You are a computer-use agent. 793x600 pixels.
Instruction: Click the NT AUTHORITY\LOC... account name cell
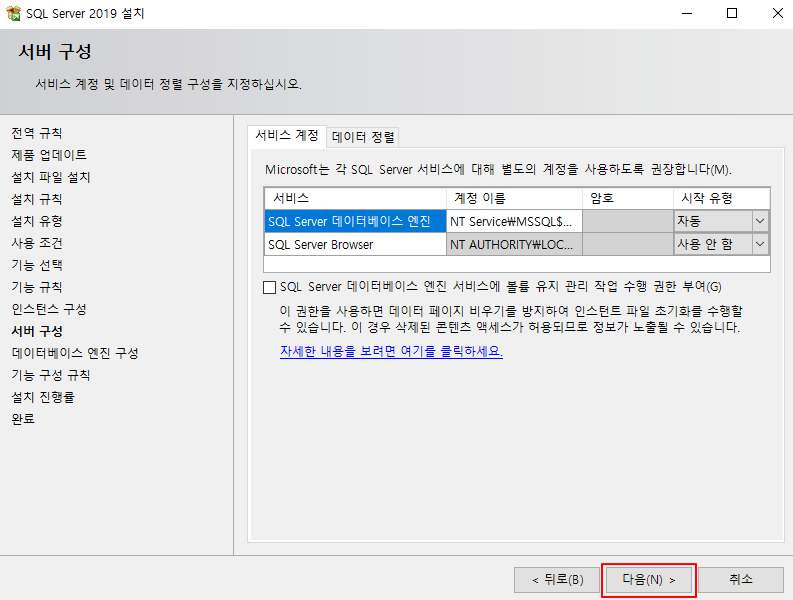514,244
